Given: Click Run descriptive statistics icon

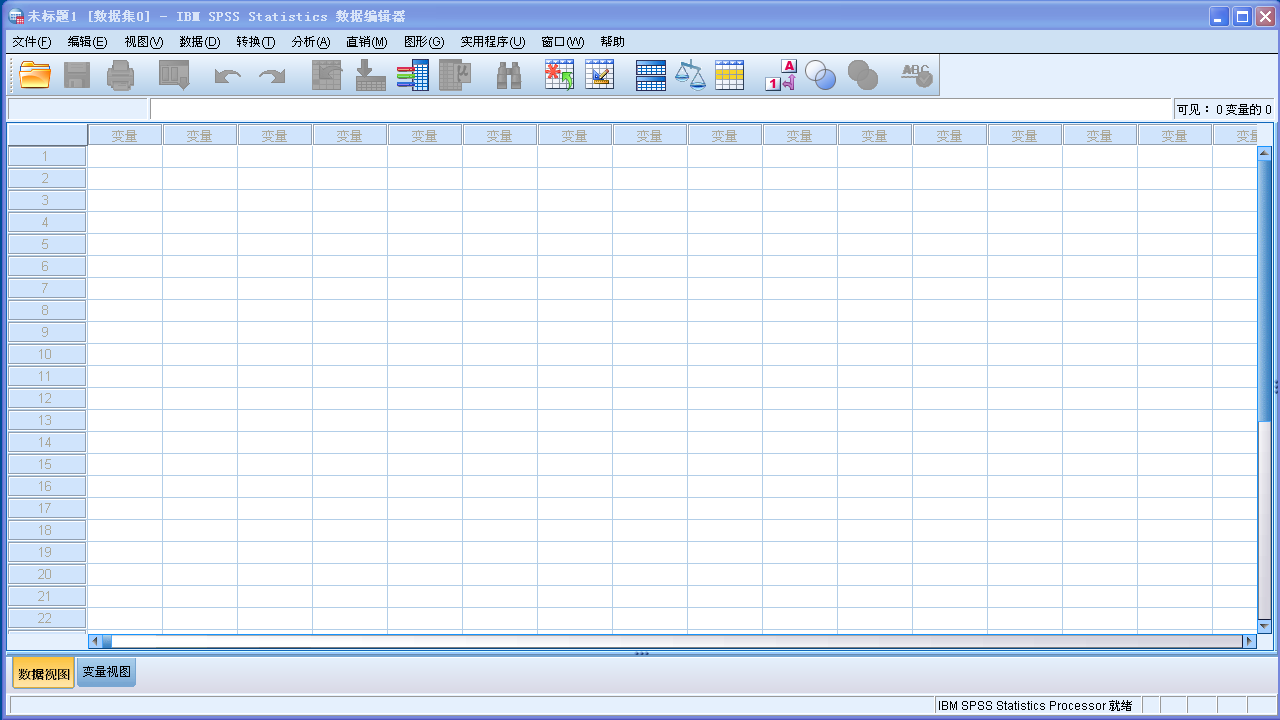Looking at the screenshot, I should [456, 75].
